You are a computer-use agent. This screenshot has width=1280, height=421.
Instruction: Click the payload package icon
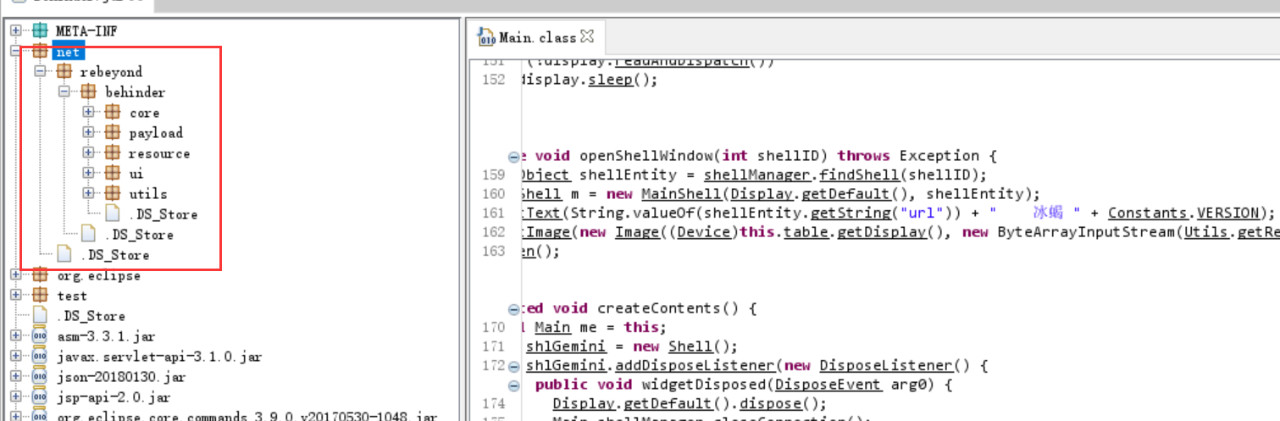click(112, 132)
